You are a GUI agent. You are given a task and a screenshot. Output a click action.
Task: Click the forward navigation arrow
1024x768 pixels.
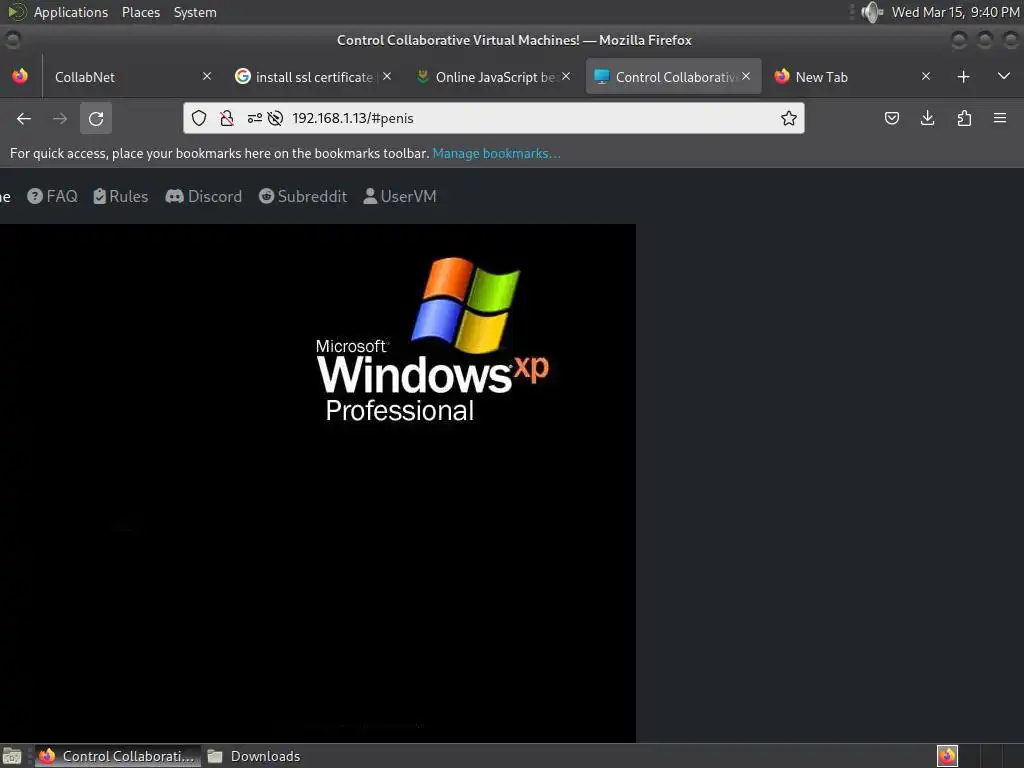point(60,118)
